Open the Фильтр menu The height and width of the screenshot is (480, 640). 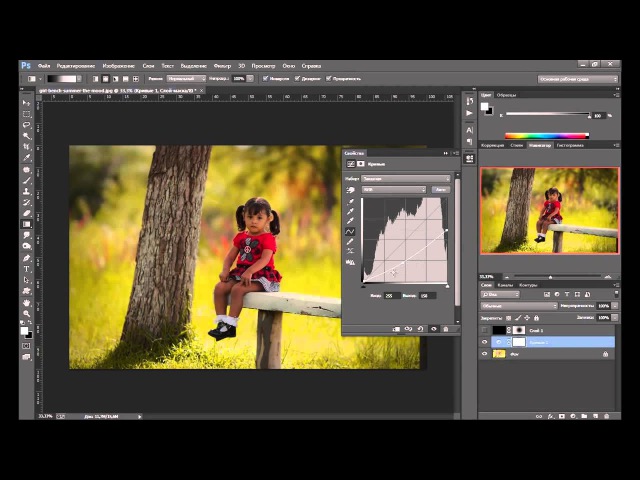pyautogui.click(x=222, y=66)
